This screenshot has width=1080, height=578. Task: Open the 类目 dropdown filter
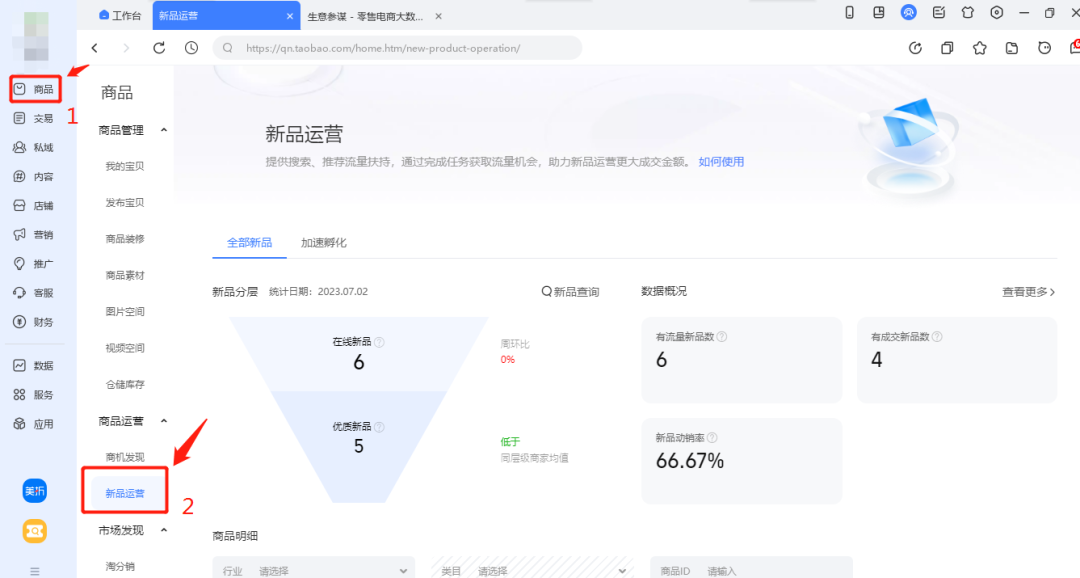click(532, 569)
